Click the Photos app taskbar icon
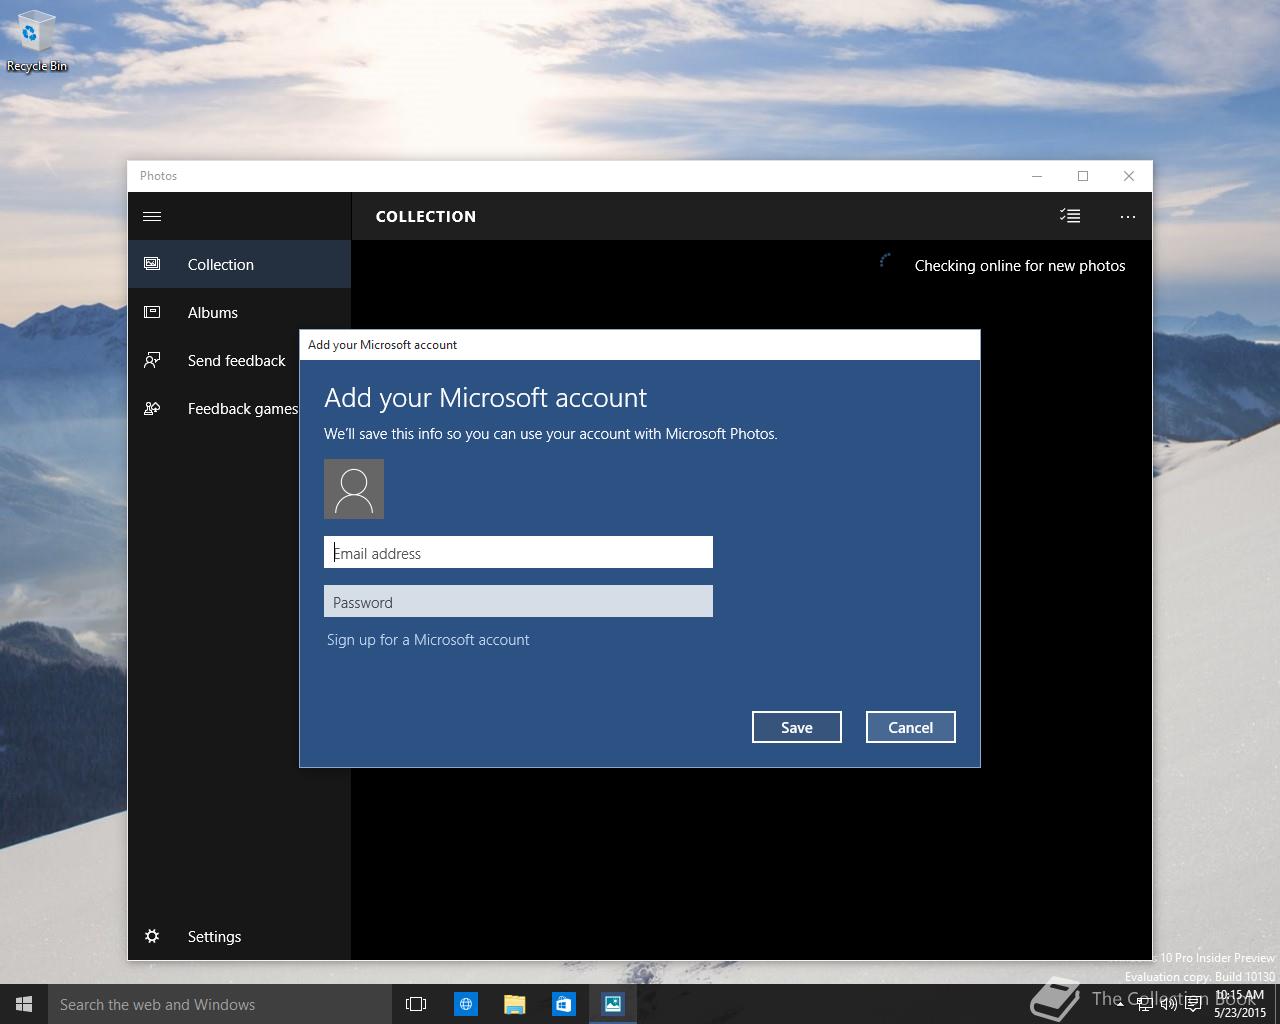 [612, 1004]
